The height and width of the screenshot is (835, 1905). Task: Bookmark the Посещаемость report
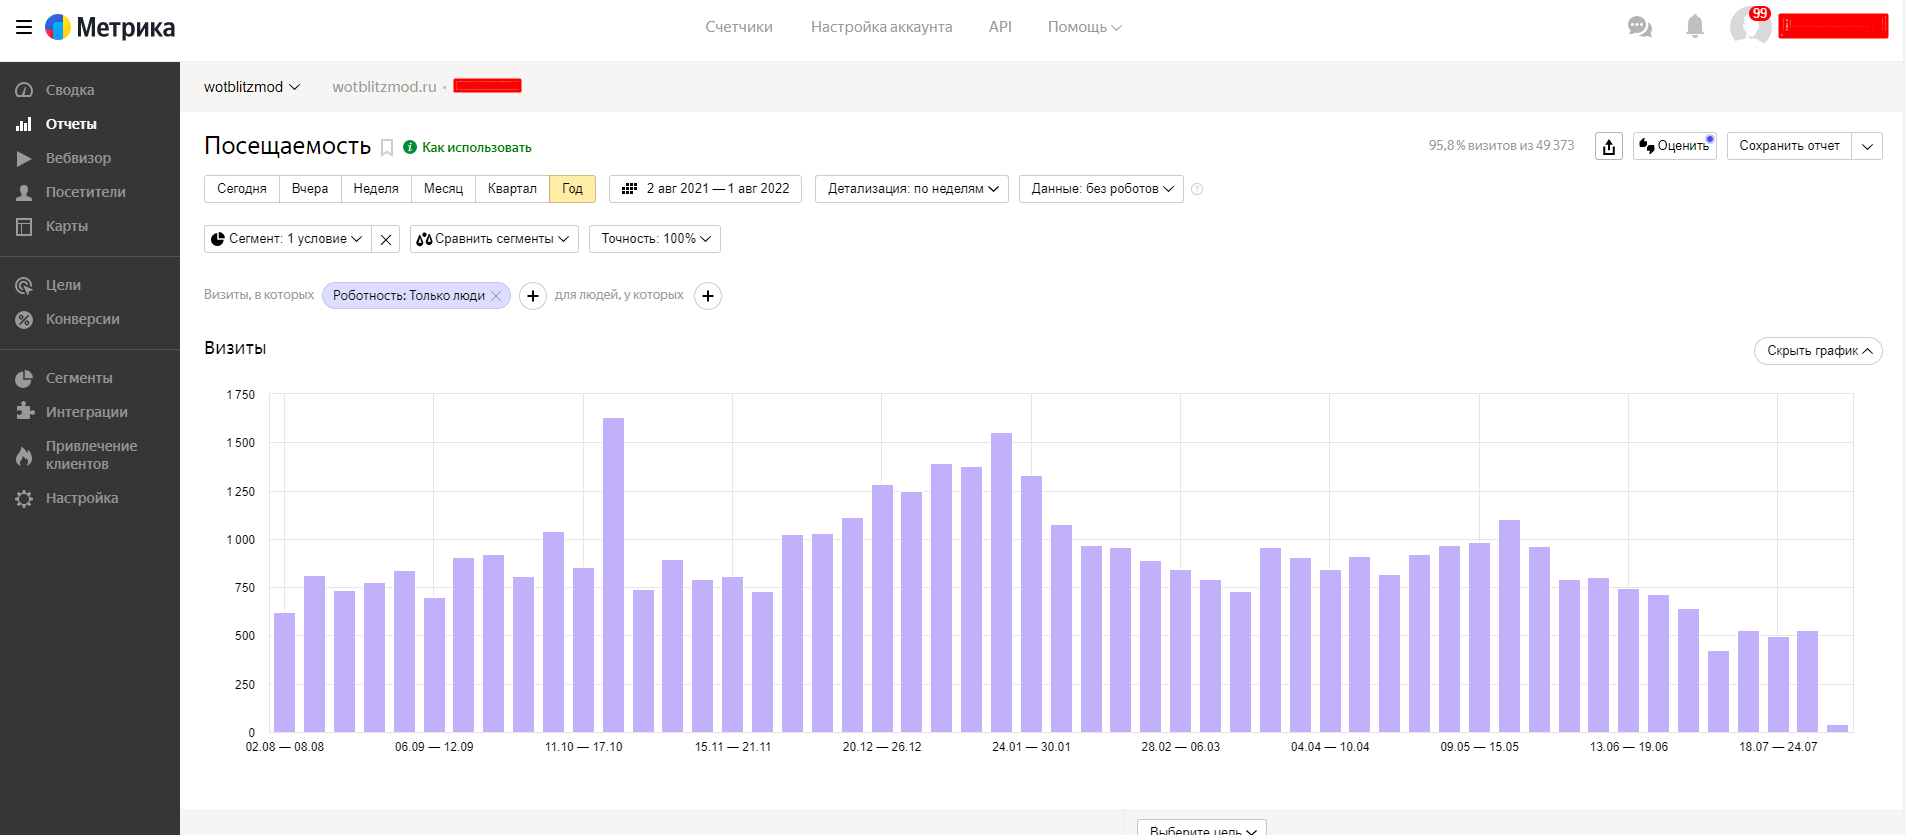pyautogui.click(x=387, y=148)
